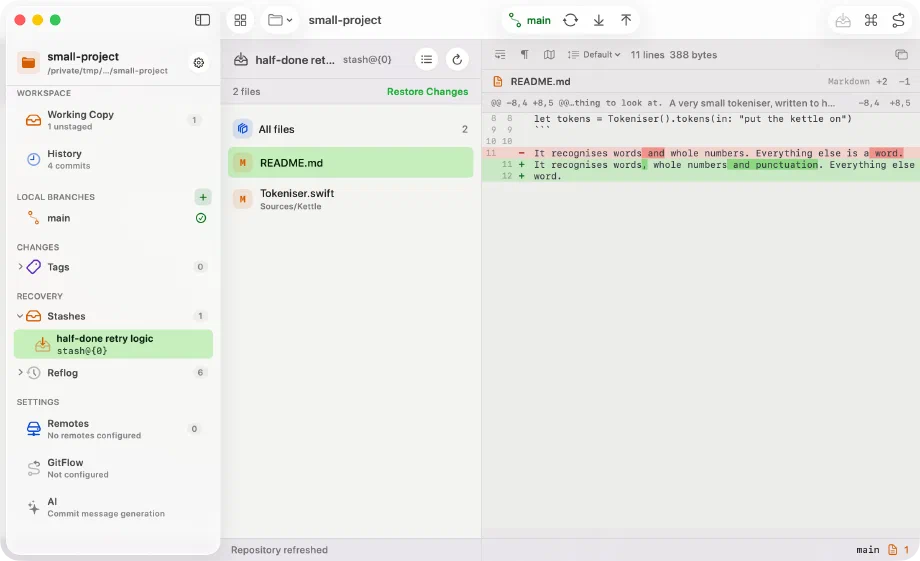
Task: Click the changed files icon in status bar
Action: [x=892, y=550]
